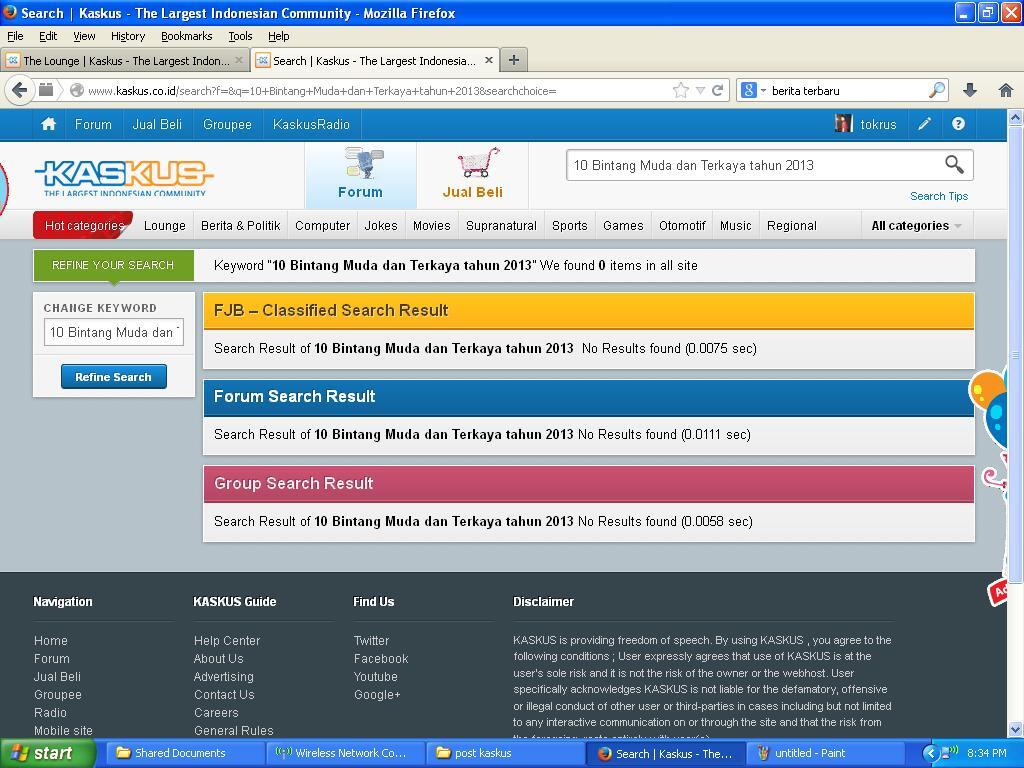Open the Games category
The image size is (1024, 768).
[x=623, y=225]
